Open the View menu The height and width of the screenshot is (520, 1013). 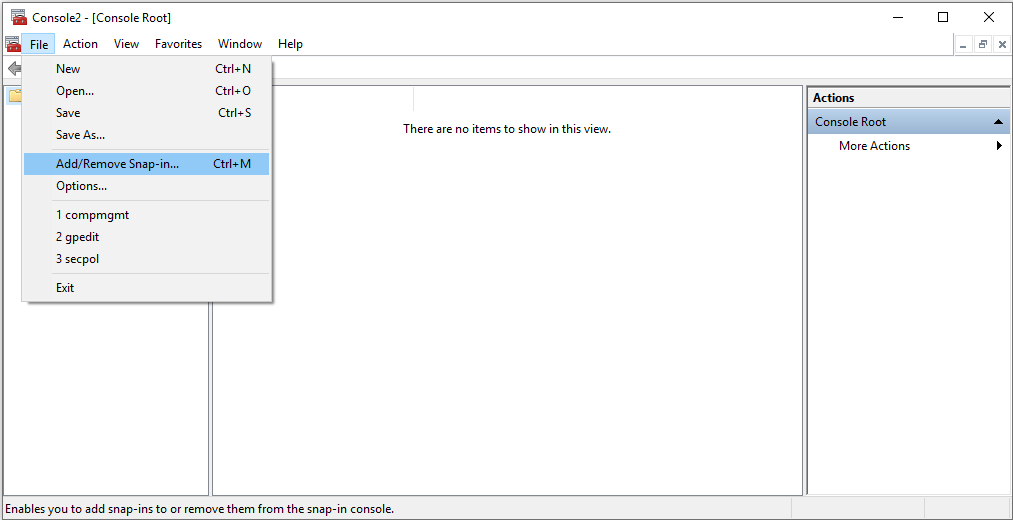click(126, 44)
